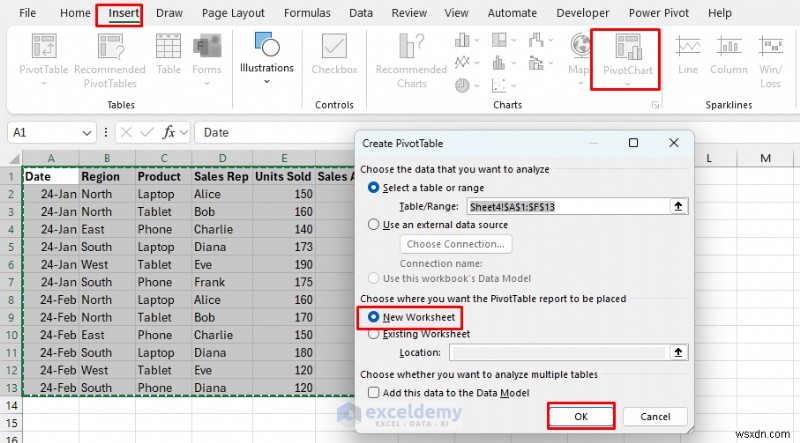Click the Location input field
800x443 pixels.
click(559, 352)
